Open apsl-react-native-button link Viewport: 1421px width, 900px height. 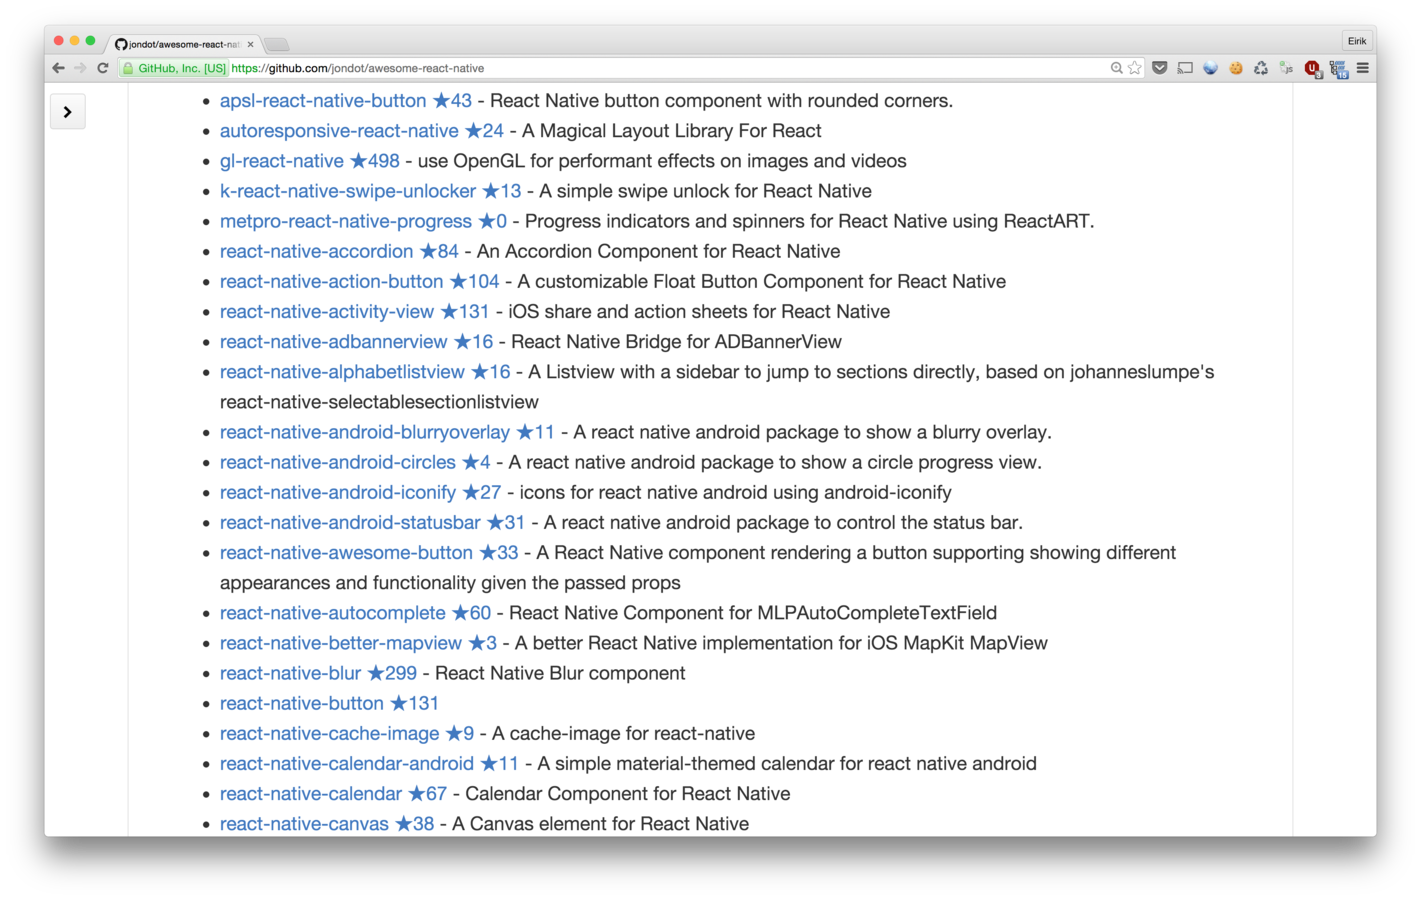pos(345,101)
